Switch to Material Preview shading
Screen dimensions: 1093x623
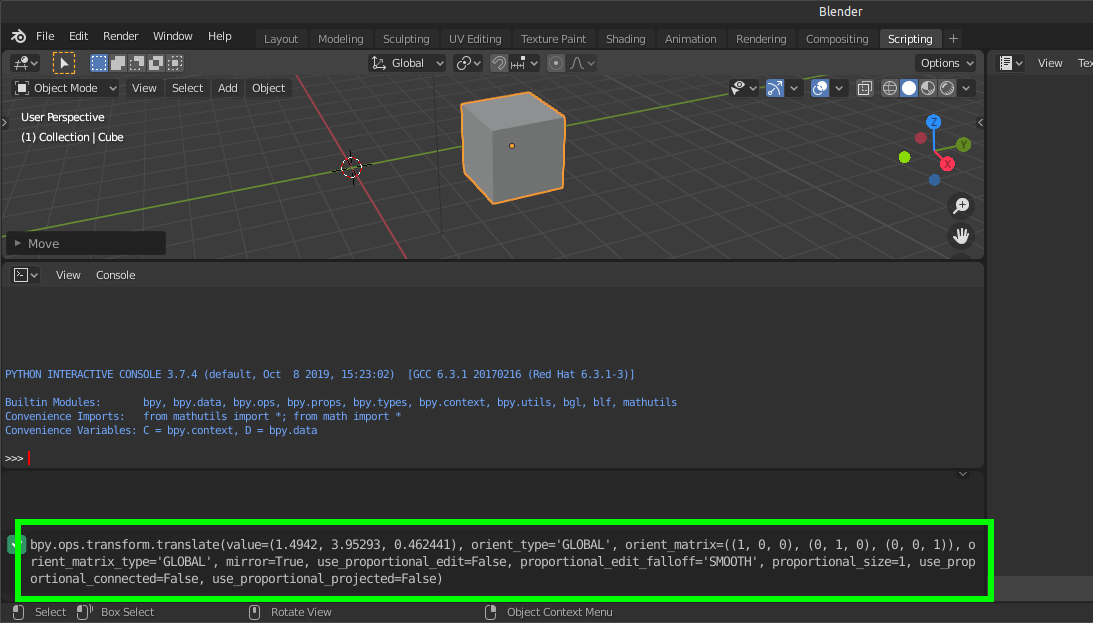coord(926,88)
